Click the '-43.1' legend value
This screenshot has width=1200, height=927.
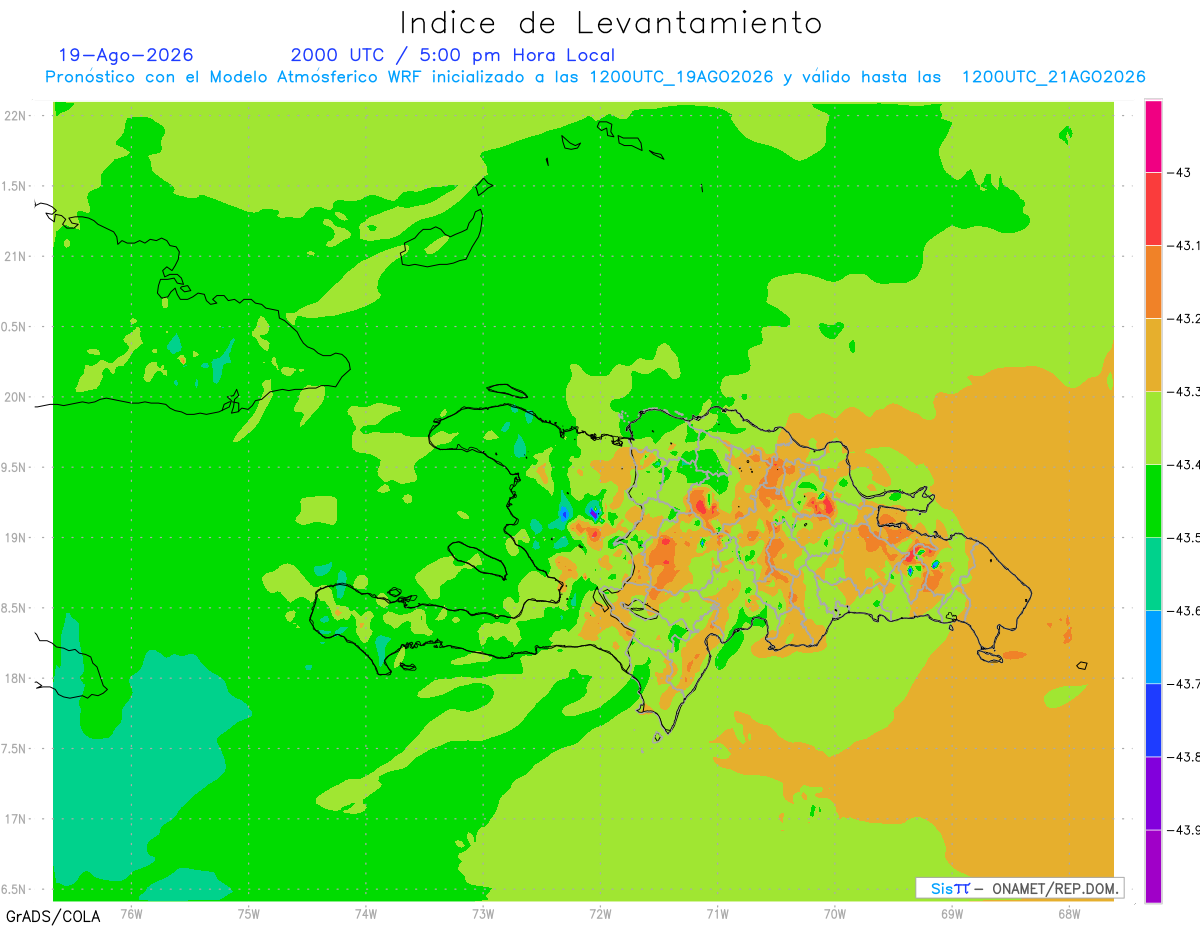point(1184,246)
